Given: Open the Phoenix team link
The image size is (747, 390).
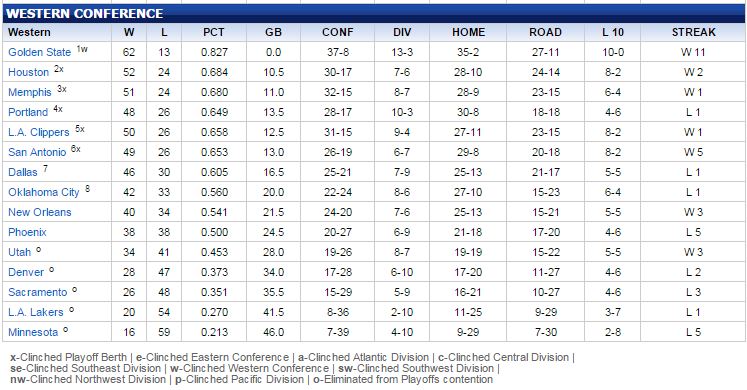Looking at the screenshot, I should pos(27,232).
